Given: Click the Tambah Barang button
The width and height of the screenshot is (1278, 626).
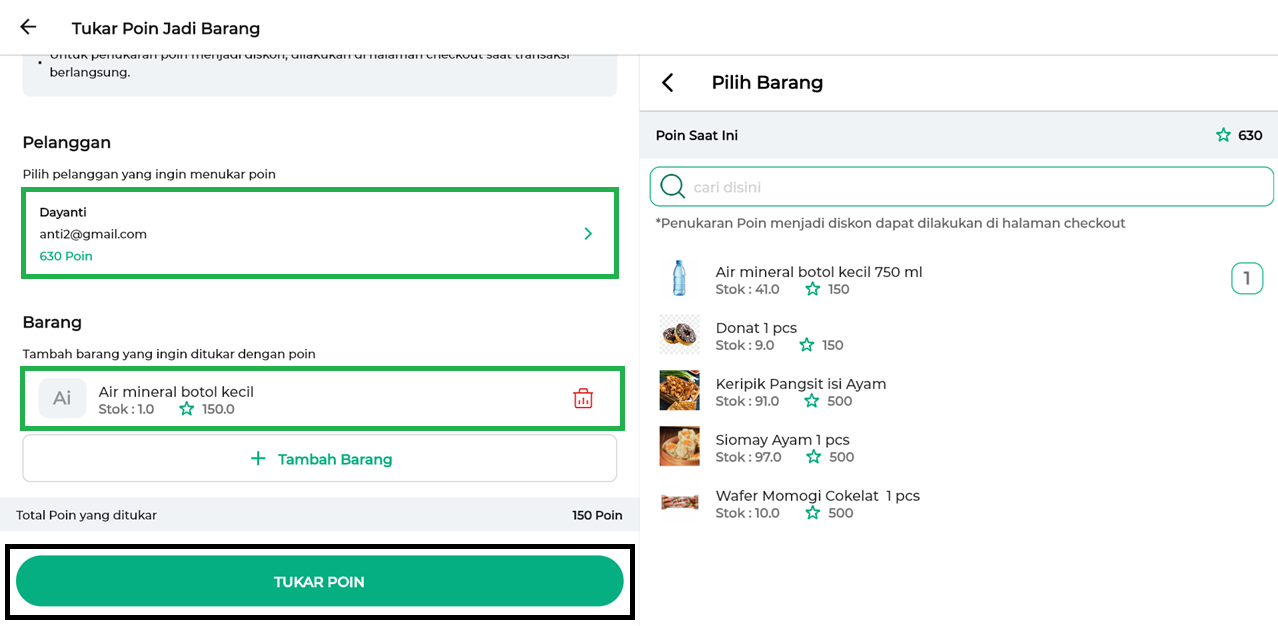Looking at the screenshot, I should (x=320, y=459).
